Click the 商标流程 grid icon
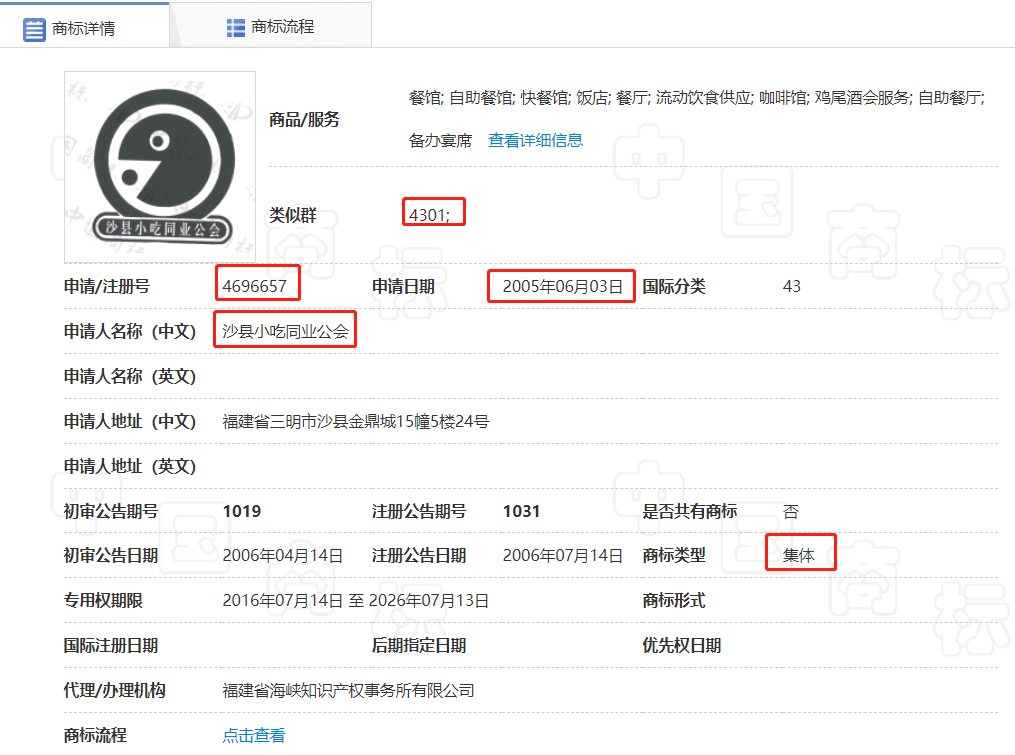 (x=236, y=28)
